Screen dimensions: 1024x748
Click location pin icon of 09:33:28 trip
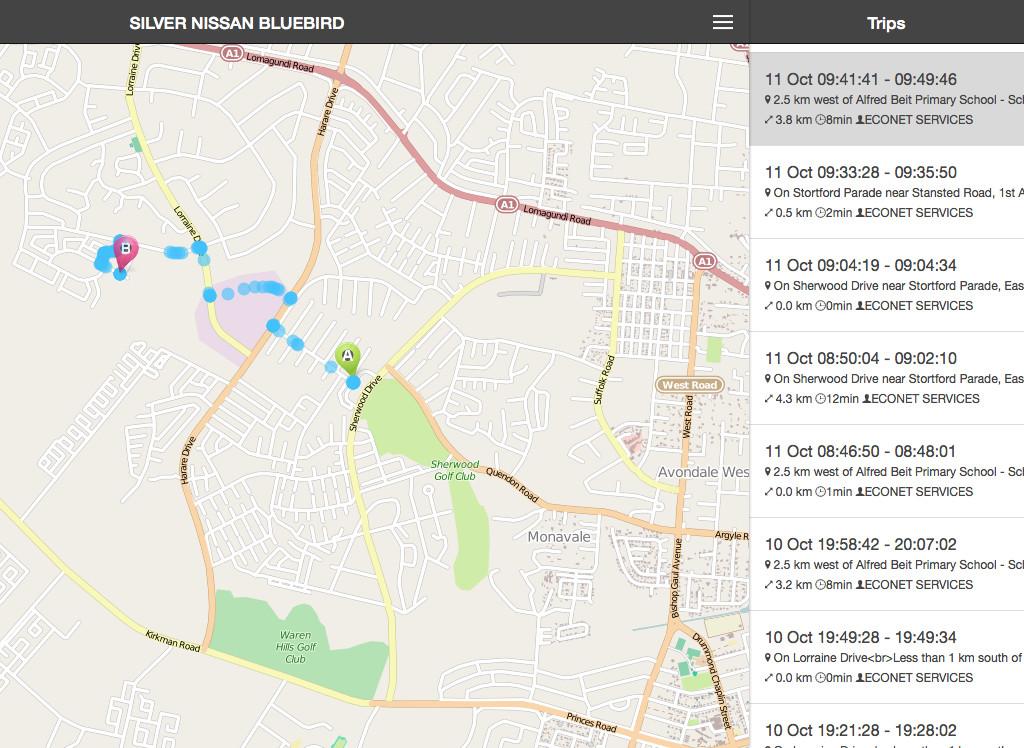(768, 193)
